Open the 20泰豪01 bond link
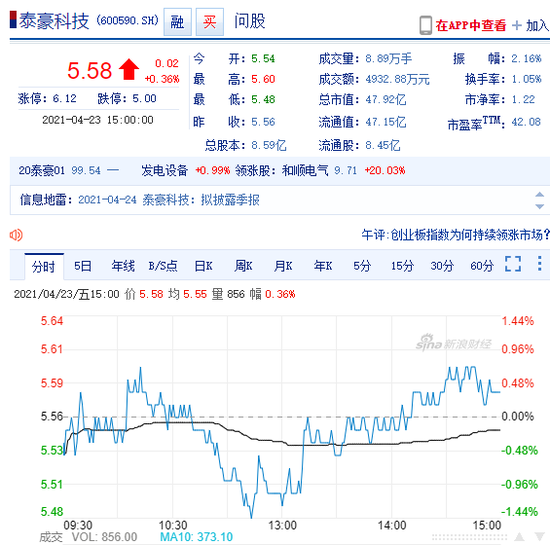 [x=42, y=170]
